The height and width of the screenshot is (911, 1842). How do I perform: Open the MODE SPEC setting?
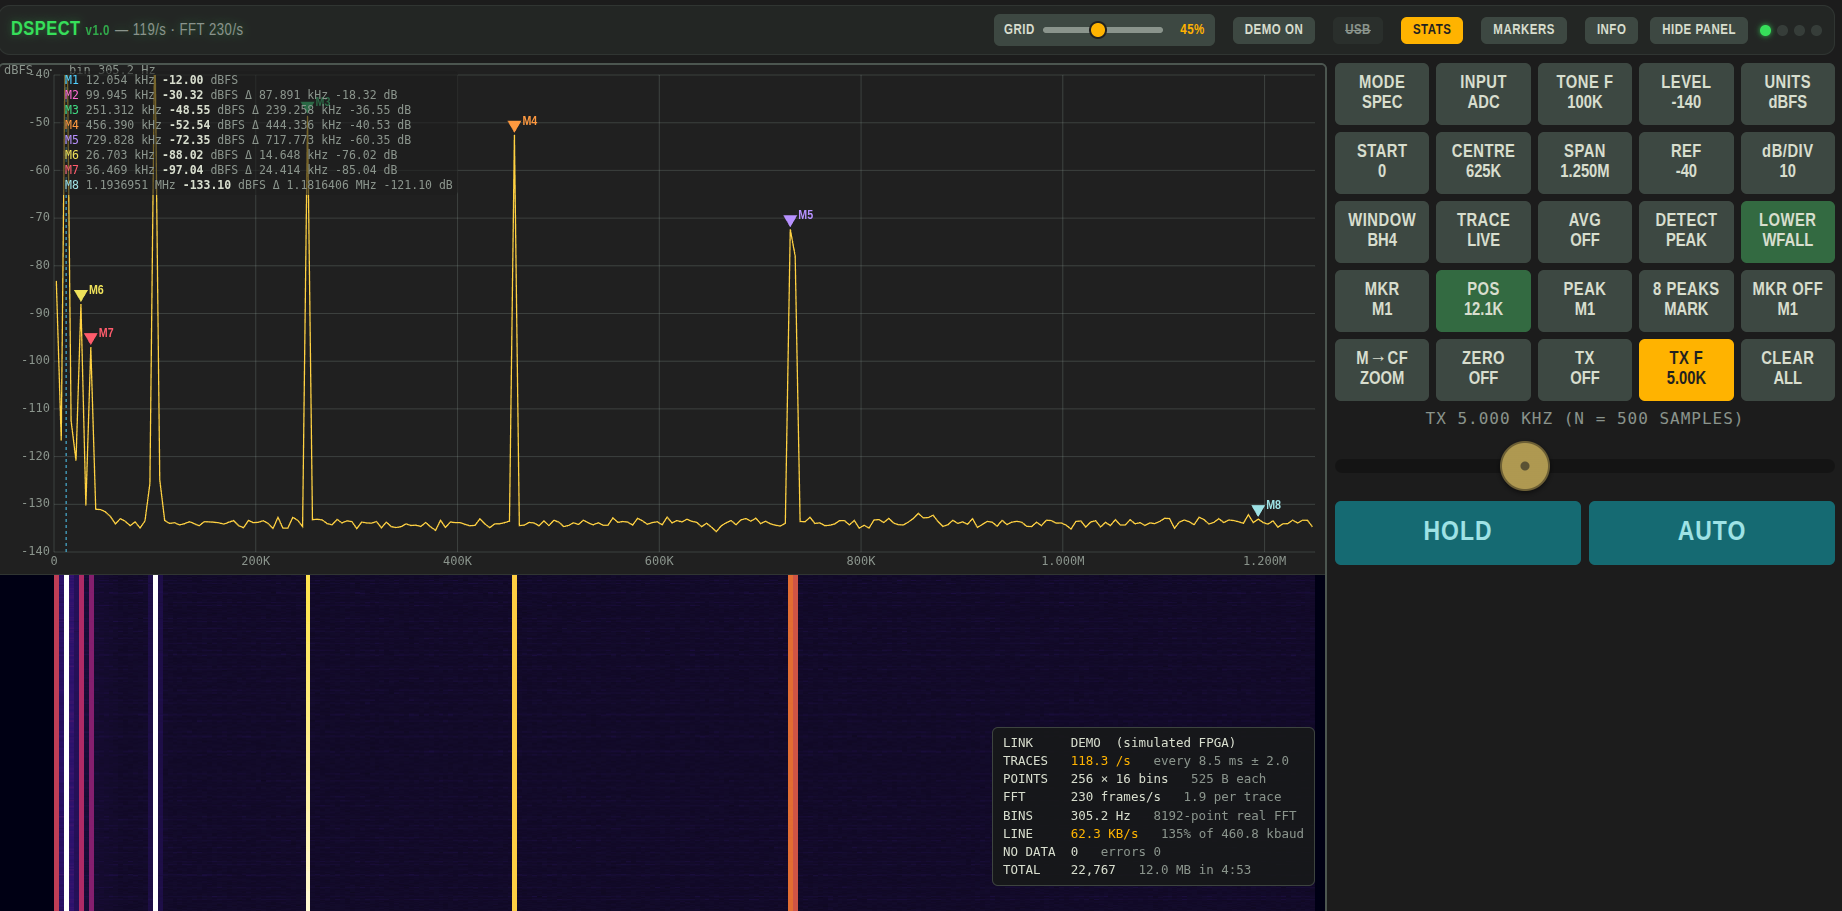[1381, 93]
